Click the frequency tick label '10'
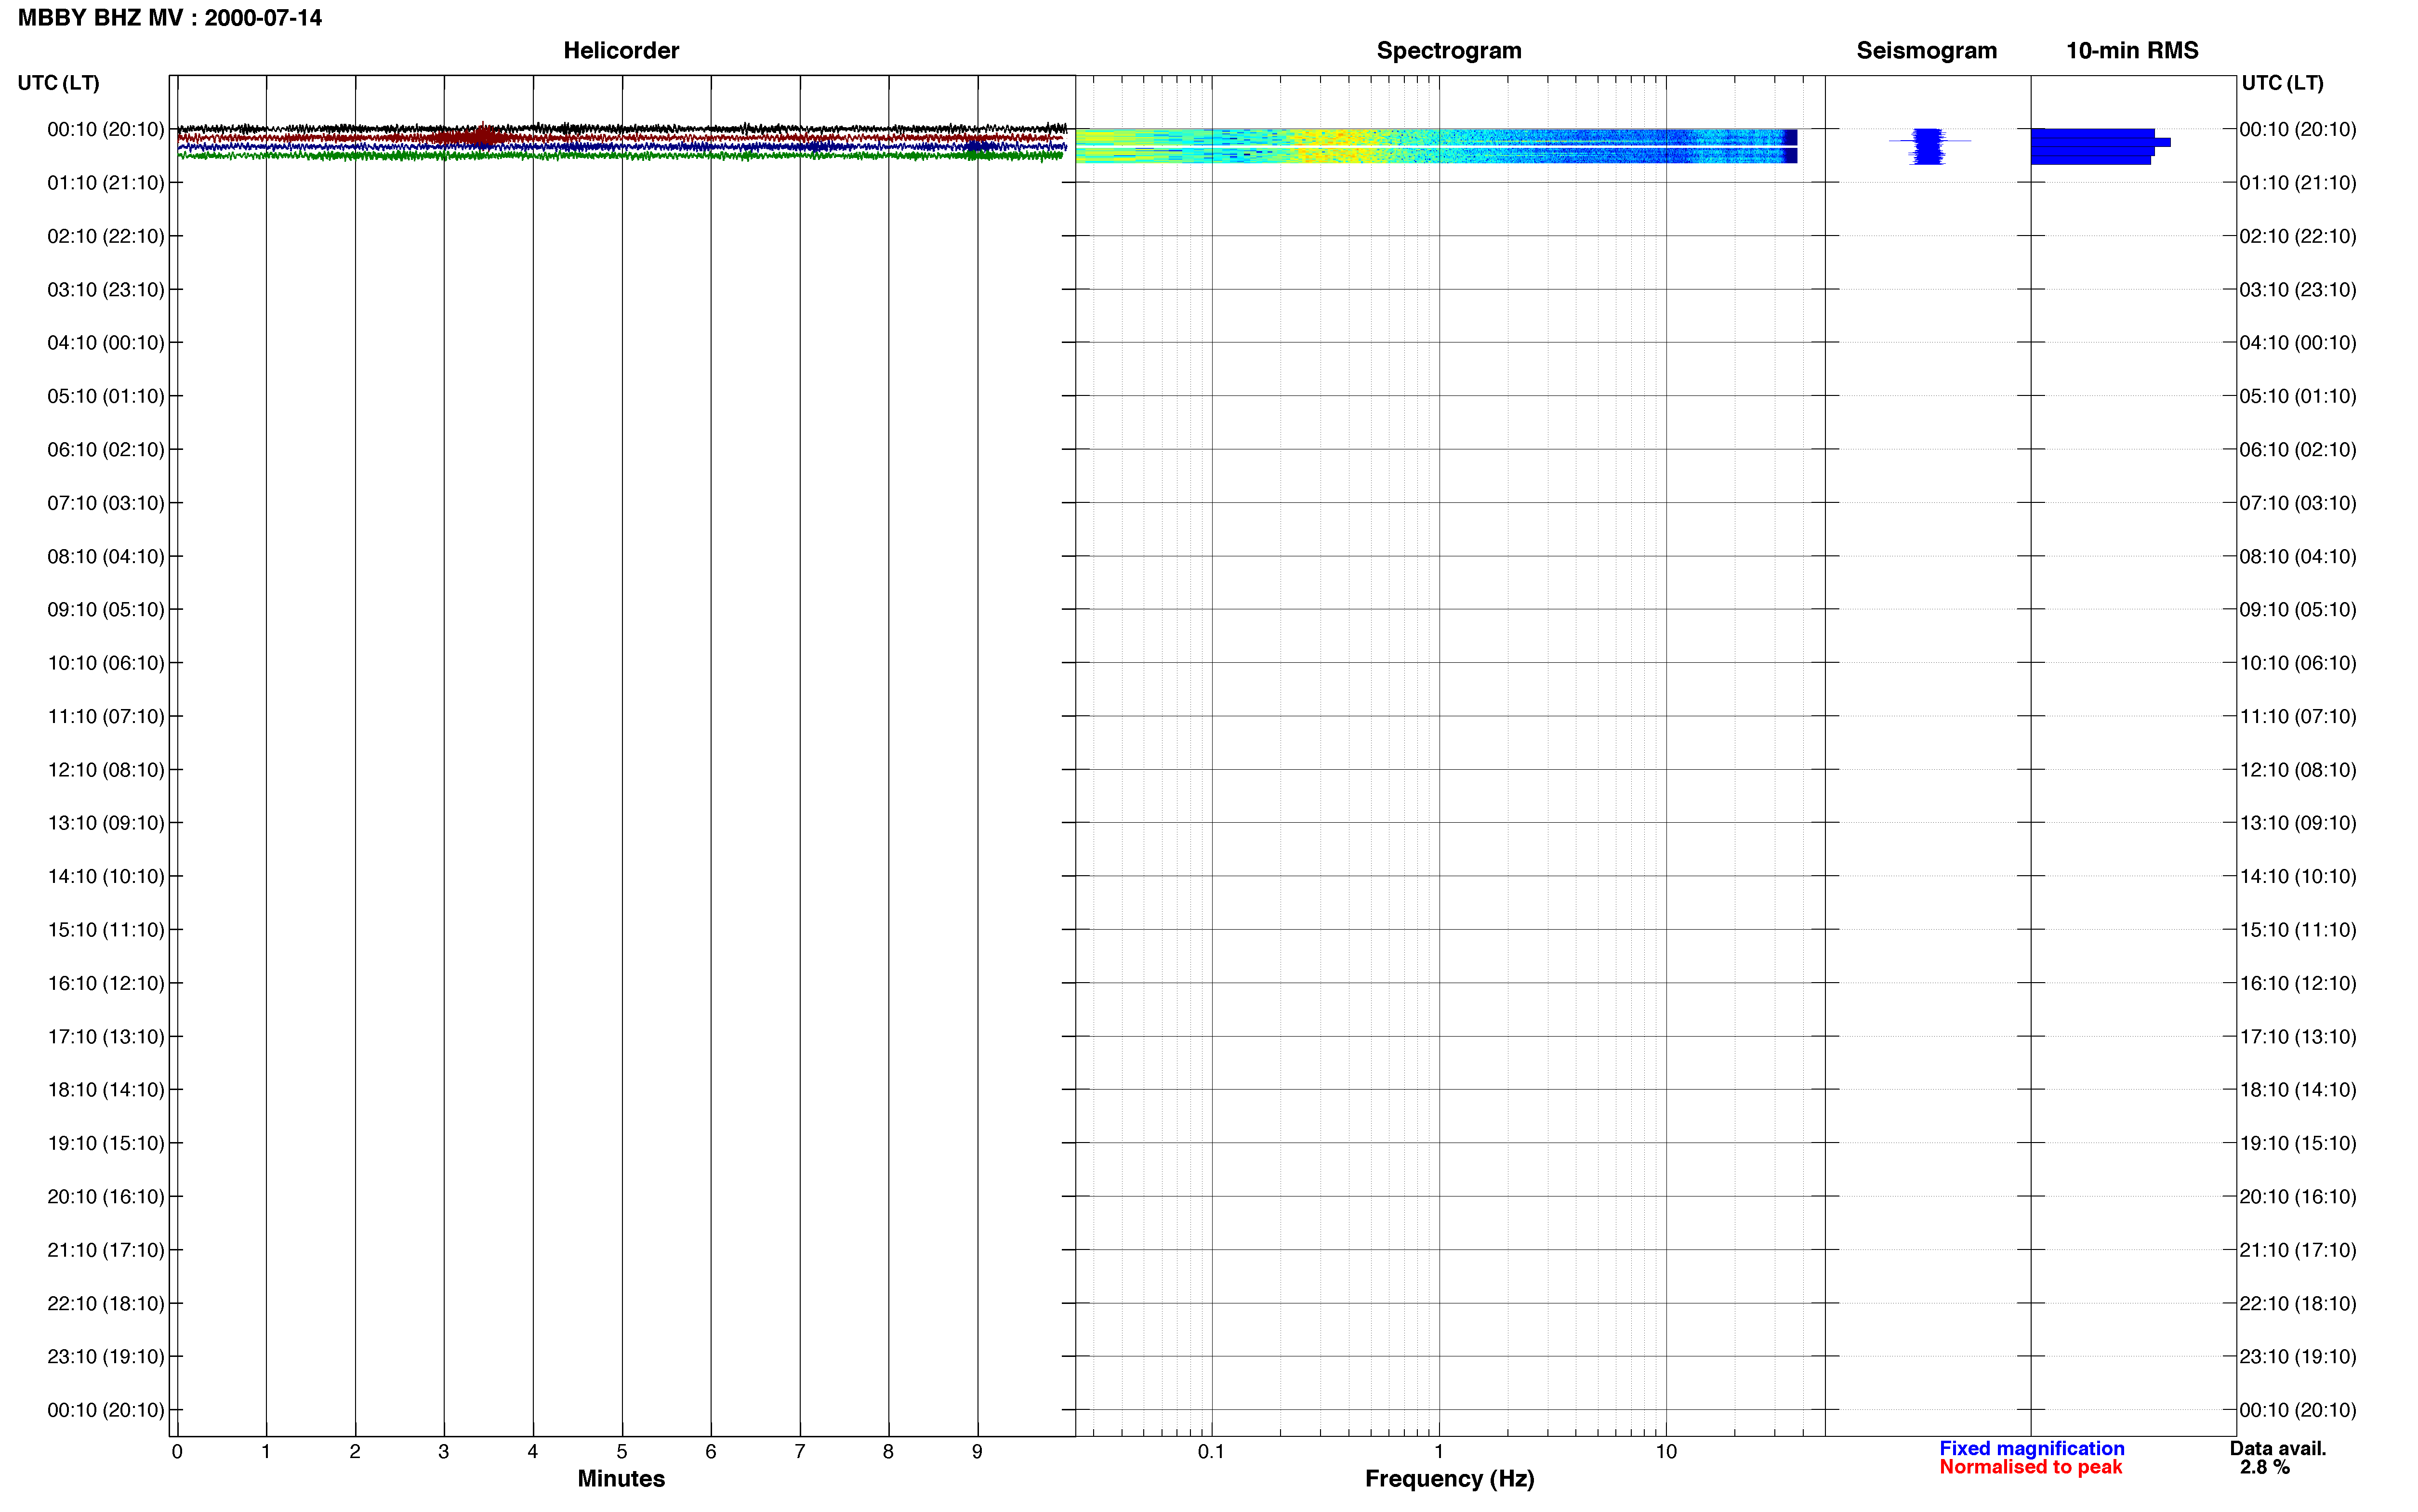 pos(1666,1452)
